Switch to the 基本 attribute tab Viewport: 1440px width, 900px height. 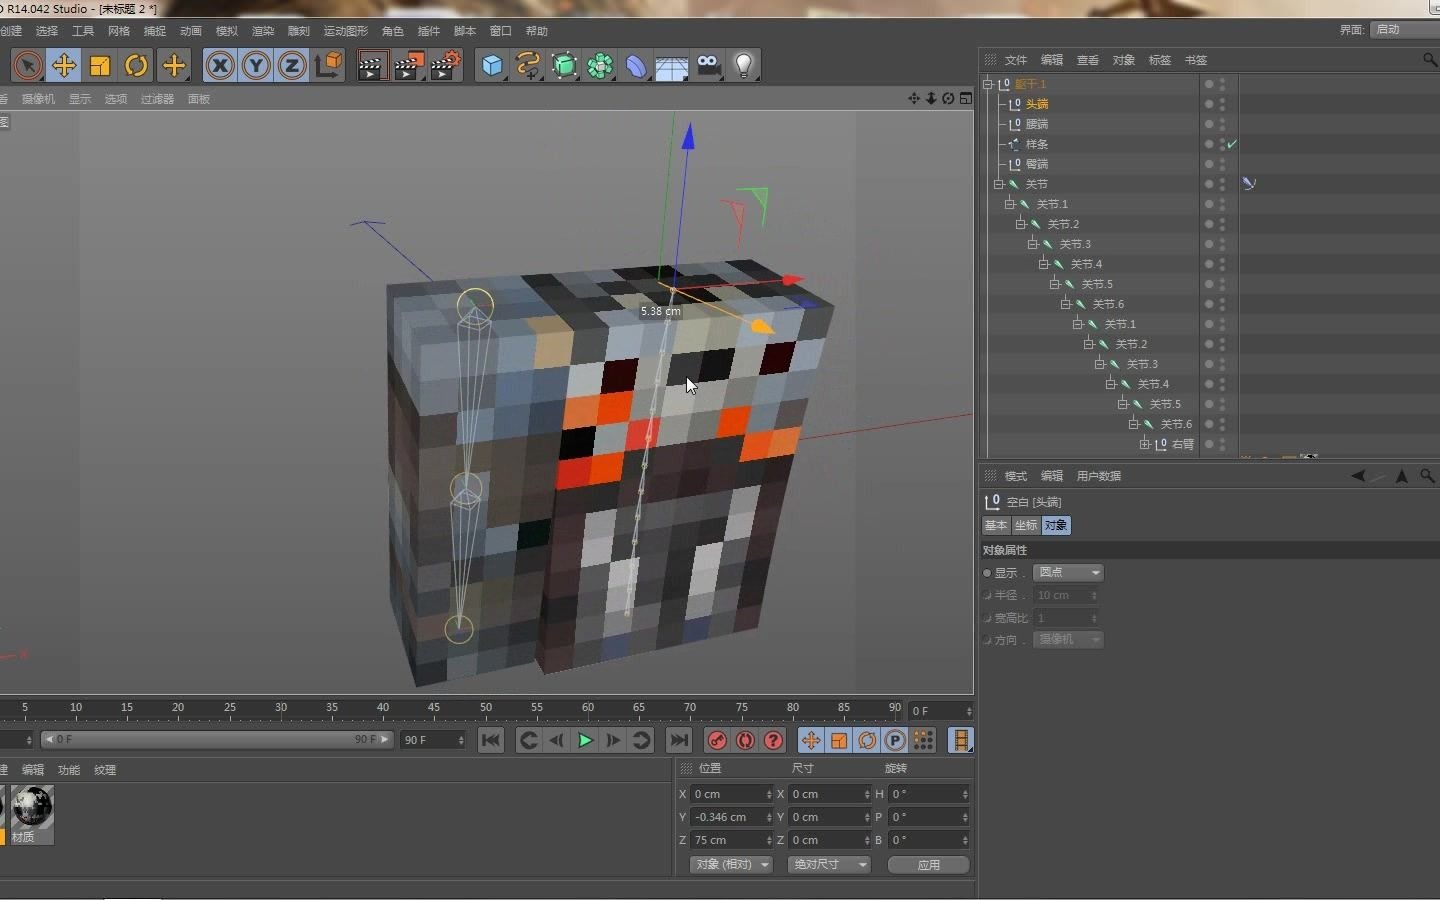(996, 525)
